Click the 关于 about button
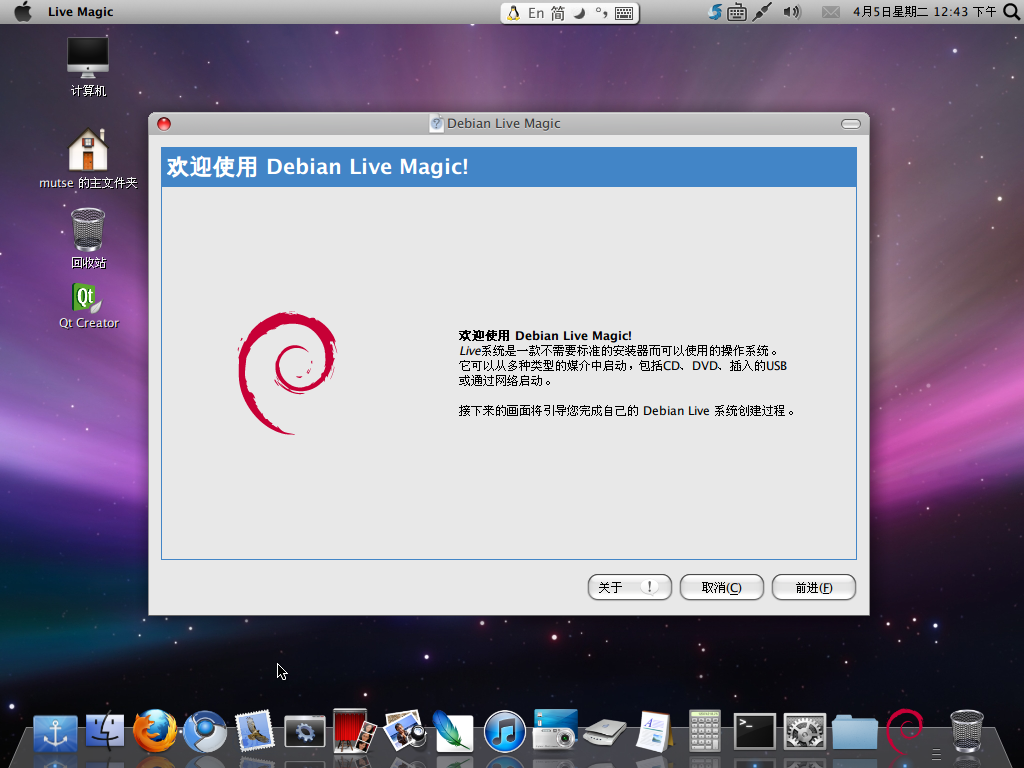Image resolution: width=1024 pixels, height=768 pixels. (x=630, y=587)
